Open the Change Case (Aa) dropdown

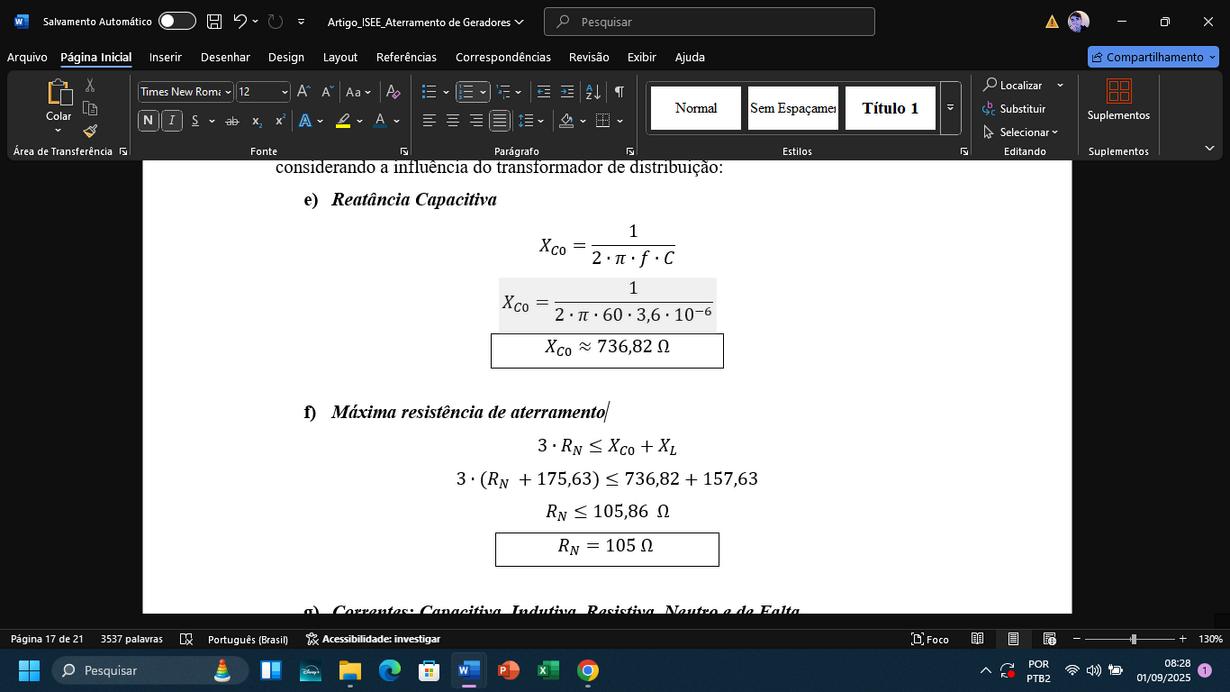358,92
